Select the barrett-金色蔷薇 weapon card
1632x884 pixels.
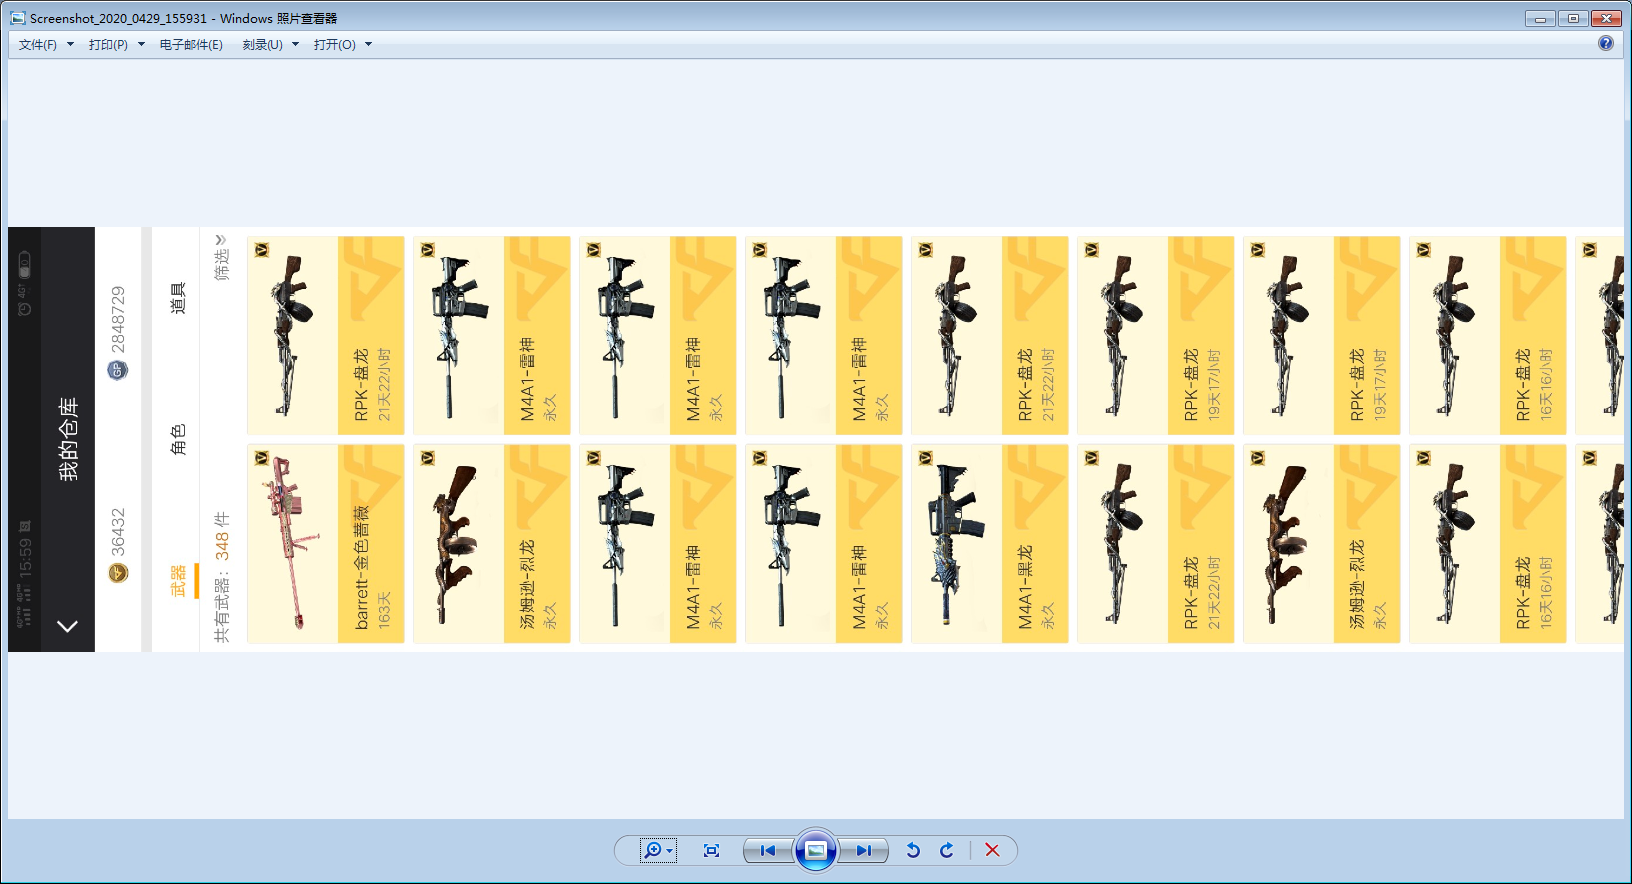click(x=326, y=543)
